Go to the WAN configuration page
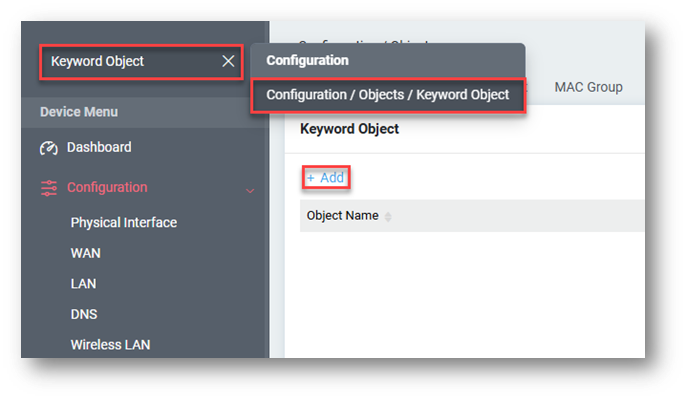The width and height of the screenshot is (687, 400). point(85,253)
